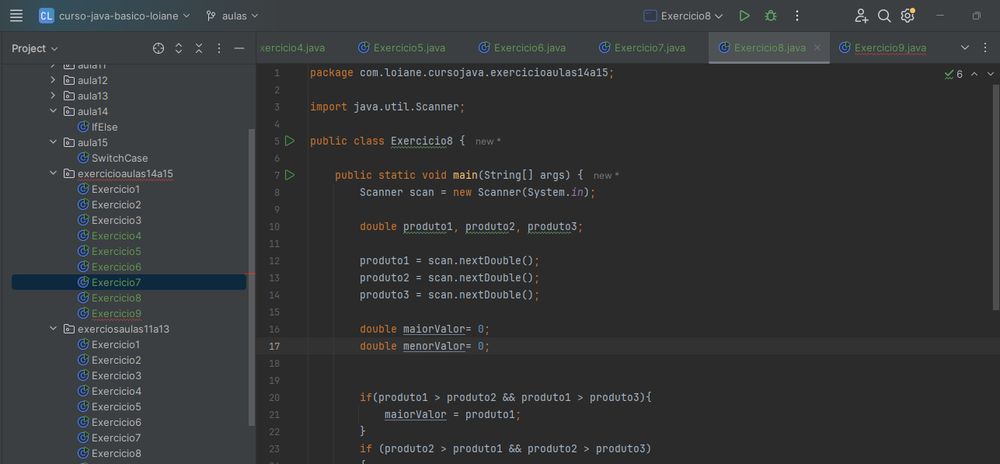Select Exercicio9 under exercicioaulas14a15
1000x464 pixels.
click(x=116, y=314)
